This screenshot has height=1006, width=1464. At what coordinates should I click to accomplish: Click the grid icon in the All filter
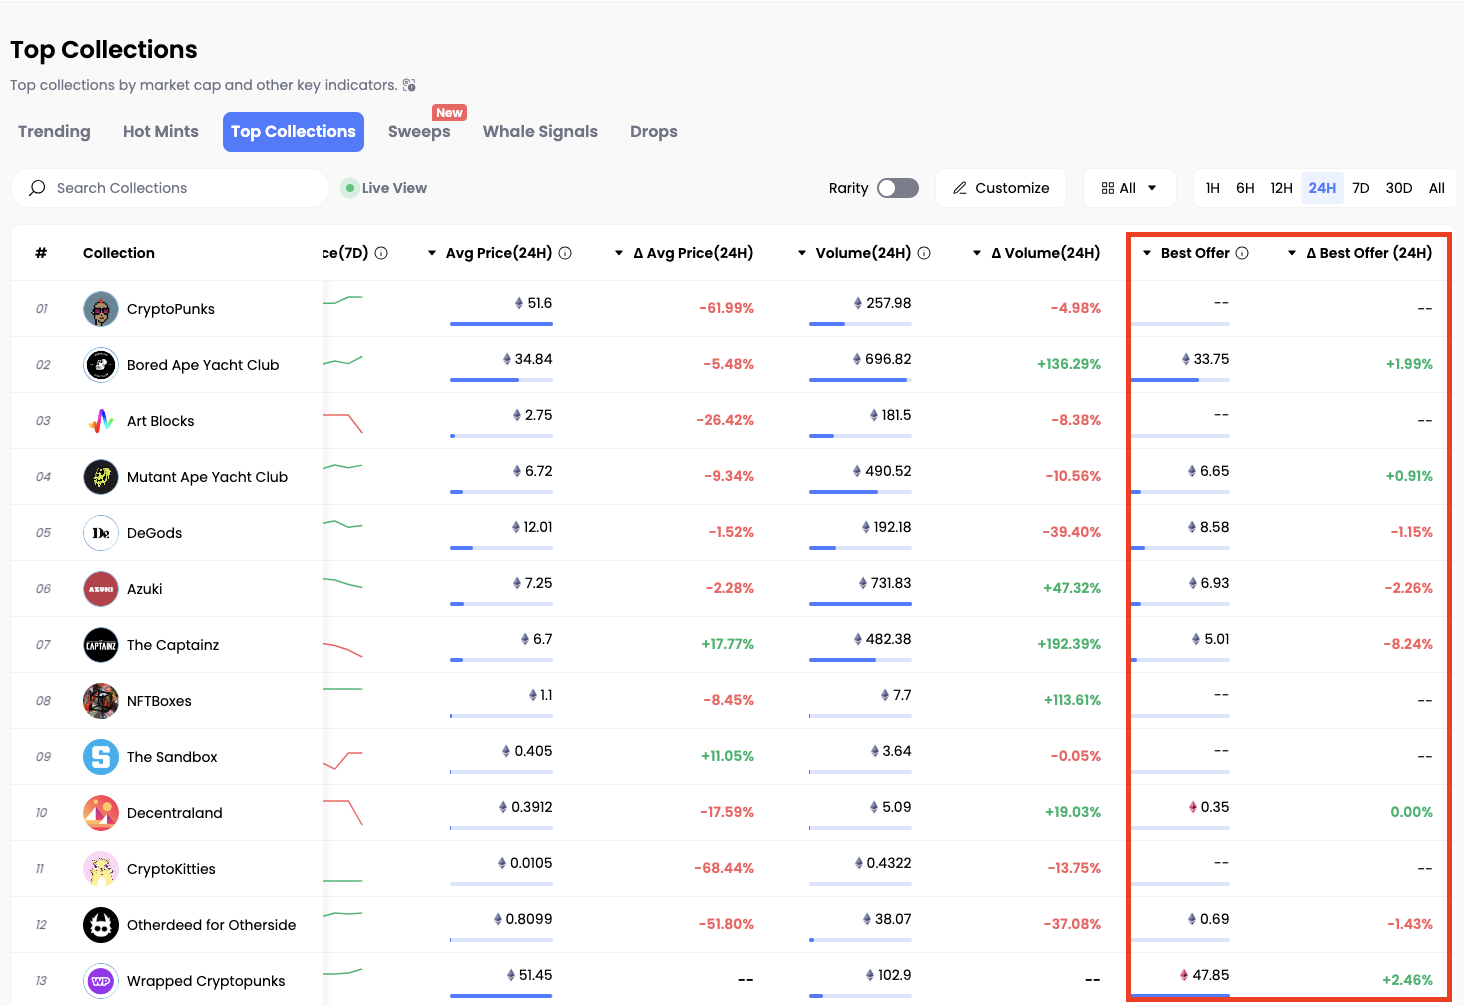[1108, 188]
